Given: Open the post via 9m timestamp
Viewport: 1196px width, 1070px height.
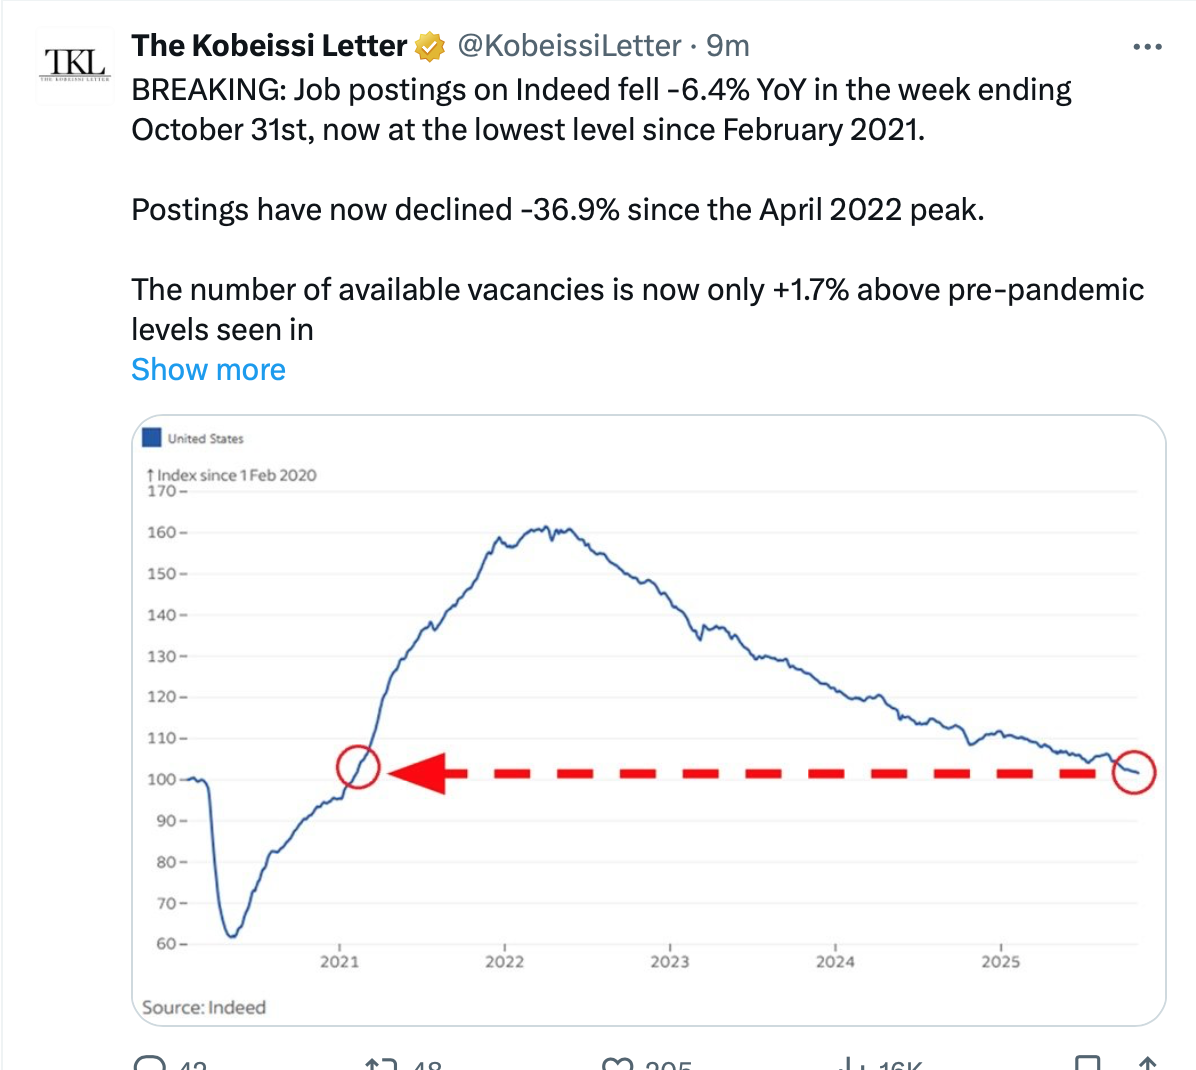Looking at the screenshot, I should point(727,46).
